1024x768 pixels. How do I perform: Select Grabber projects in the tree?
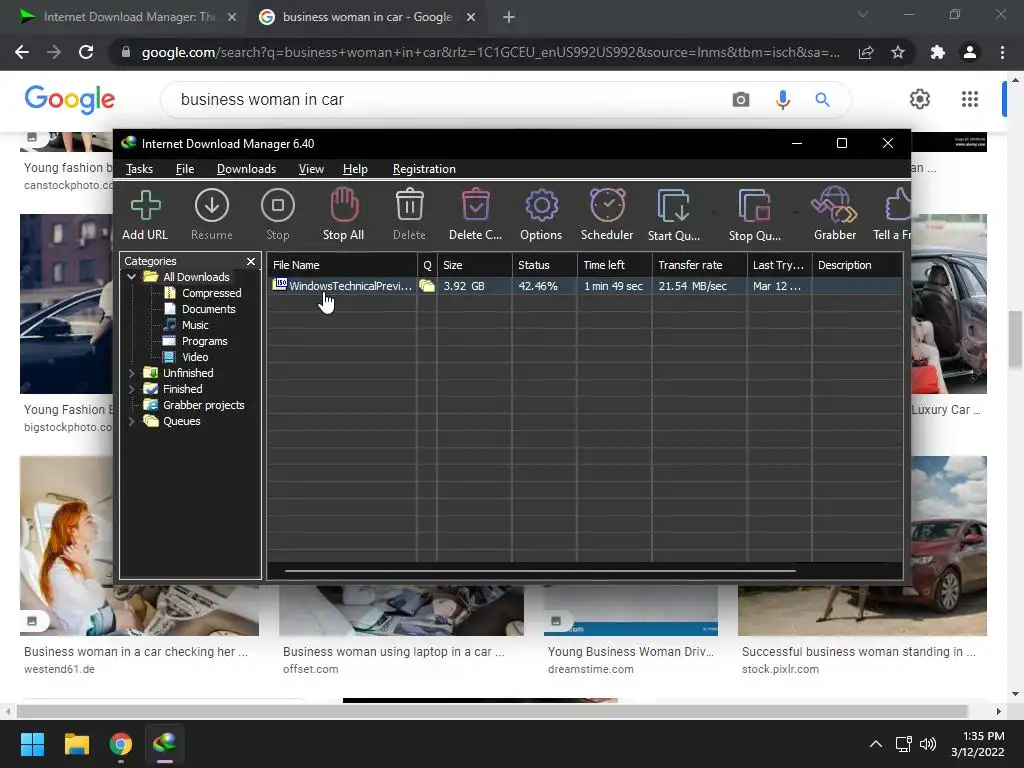[203, 405]
